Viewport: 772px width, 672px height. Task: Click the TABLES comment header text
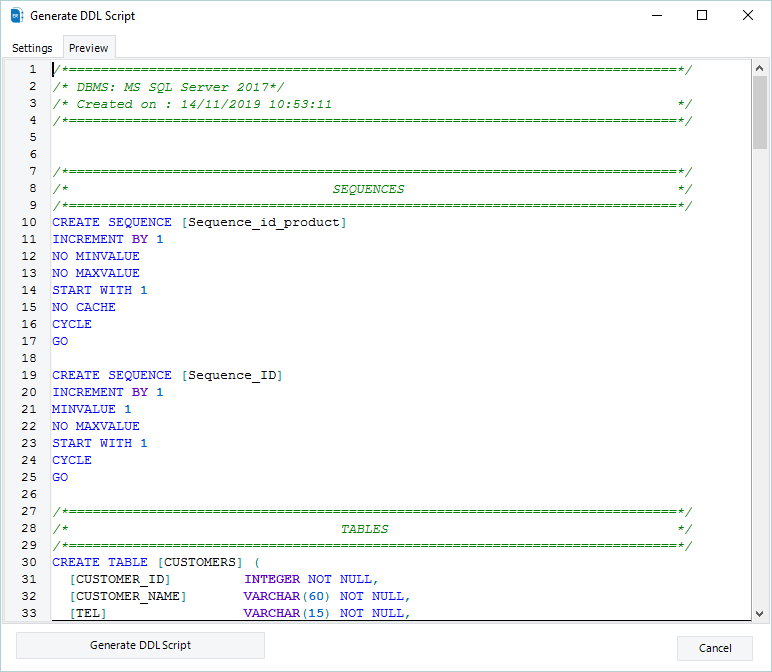(364, 528)
